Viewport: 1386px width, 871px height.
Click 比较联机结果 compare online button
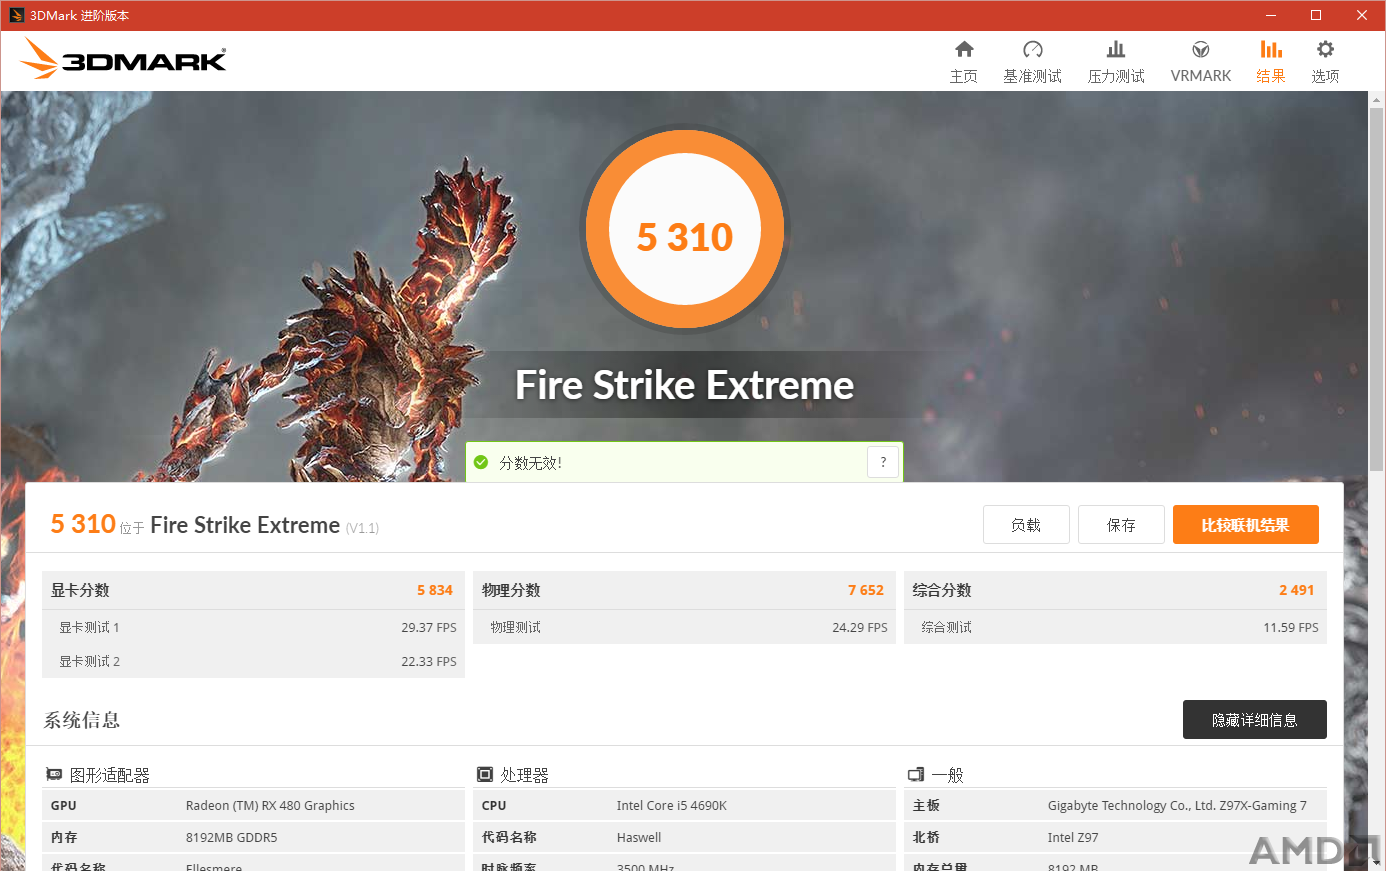pos(1246,525)
